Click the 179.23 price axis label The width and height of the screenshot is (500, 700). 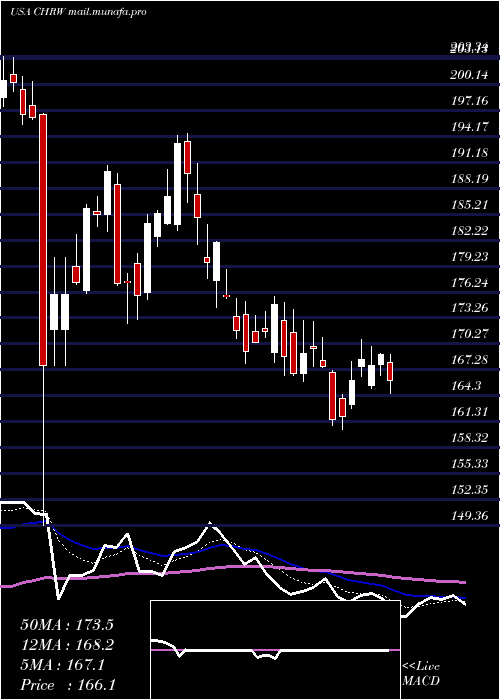[x=469, y=257]
